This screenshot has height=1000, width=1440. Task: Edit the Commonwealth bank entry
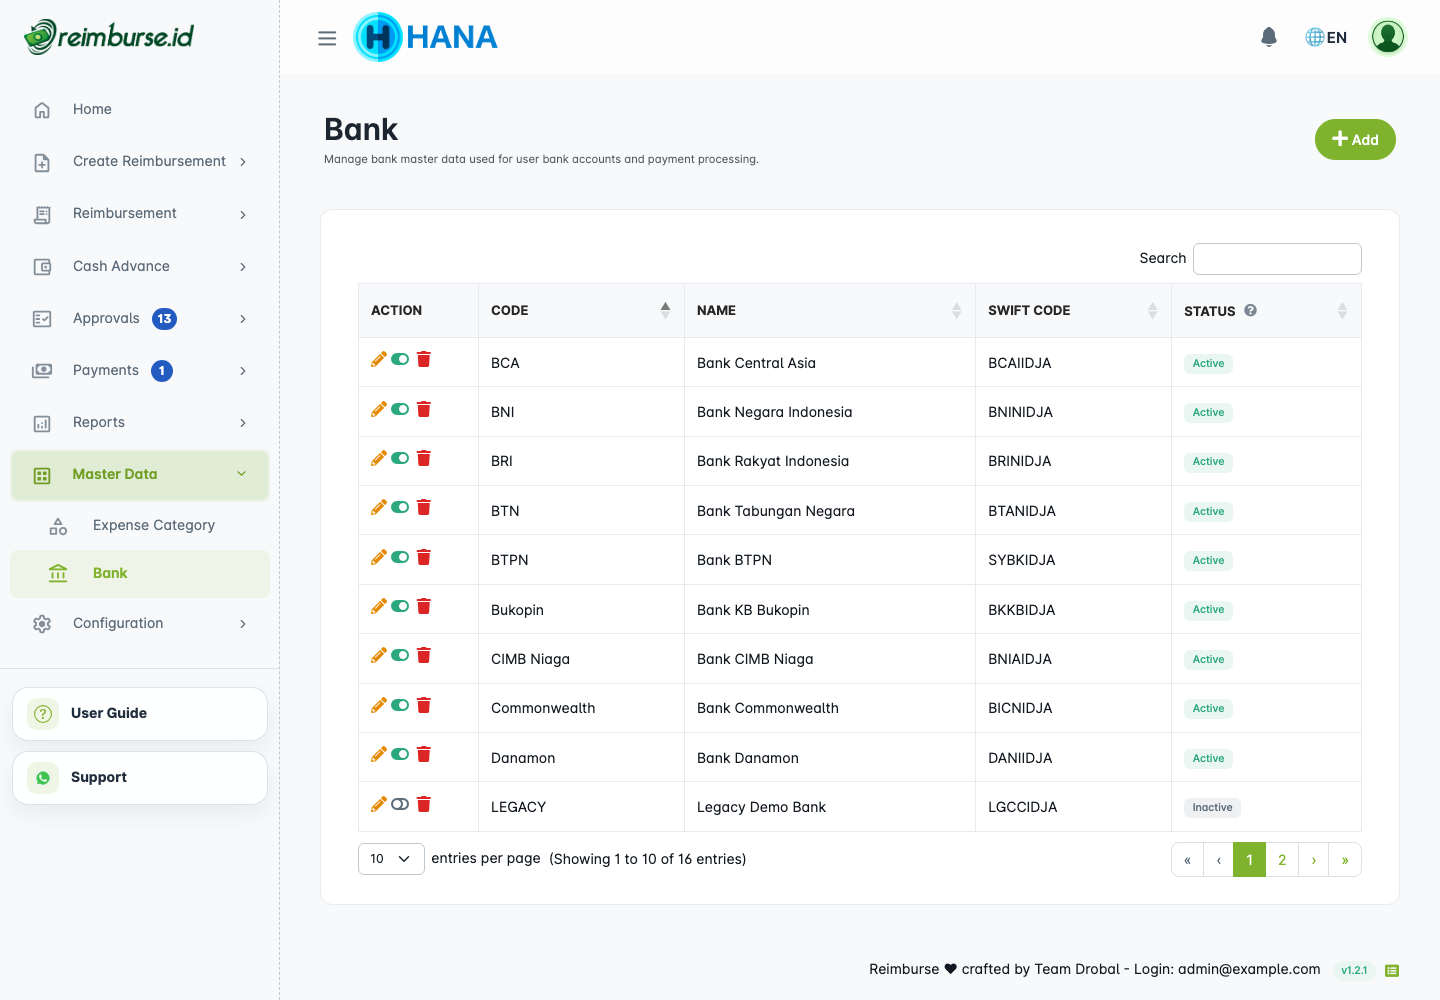(378, 705)
